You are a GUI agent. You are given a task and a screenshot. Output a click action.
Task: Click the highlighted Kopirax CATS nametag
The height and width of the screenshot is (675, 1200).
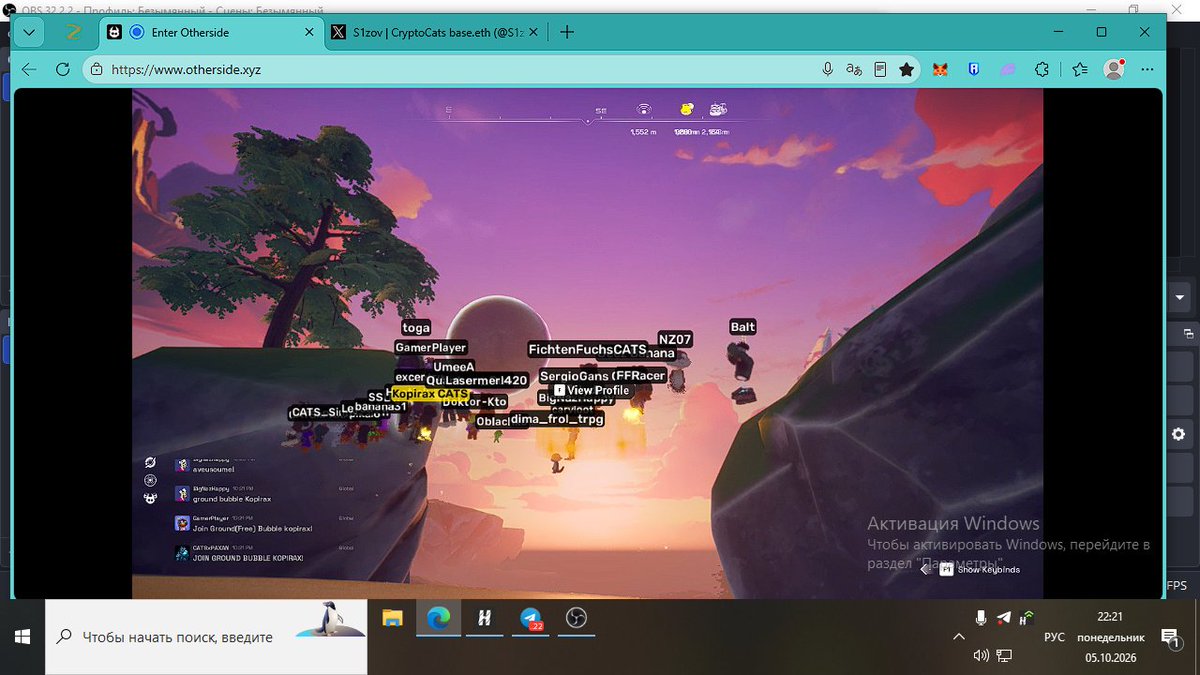430,394
